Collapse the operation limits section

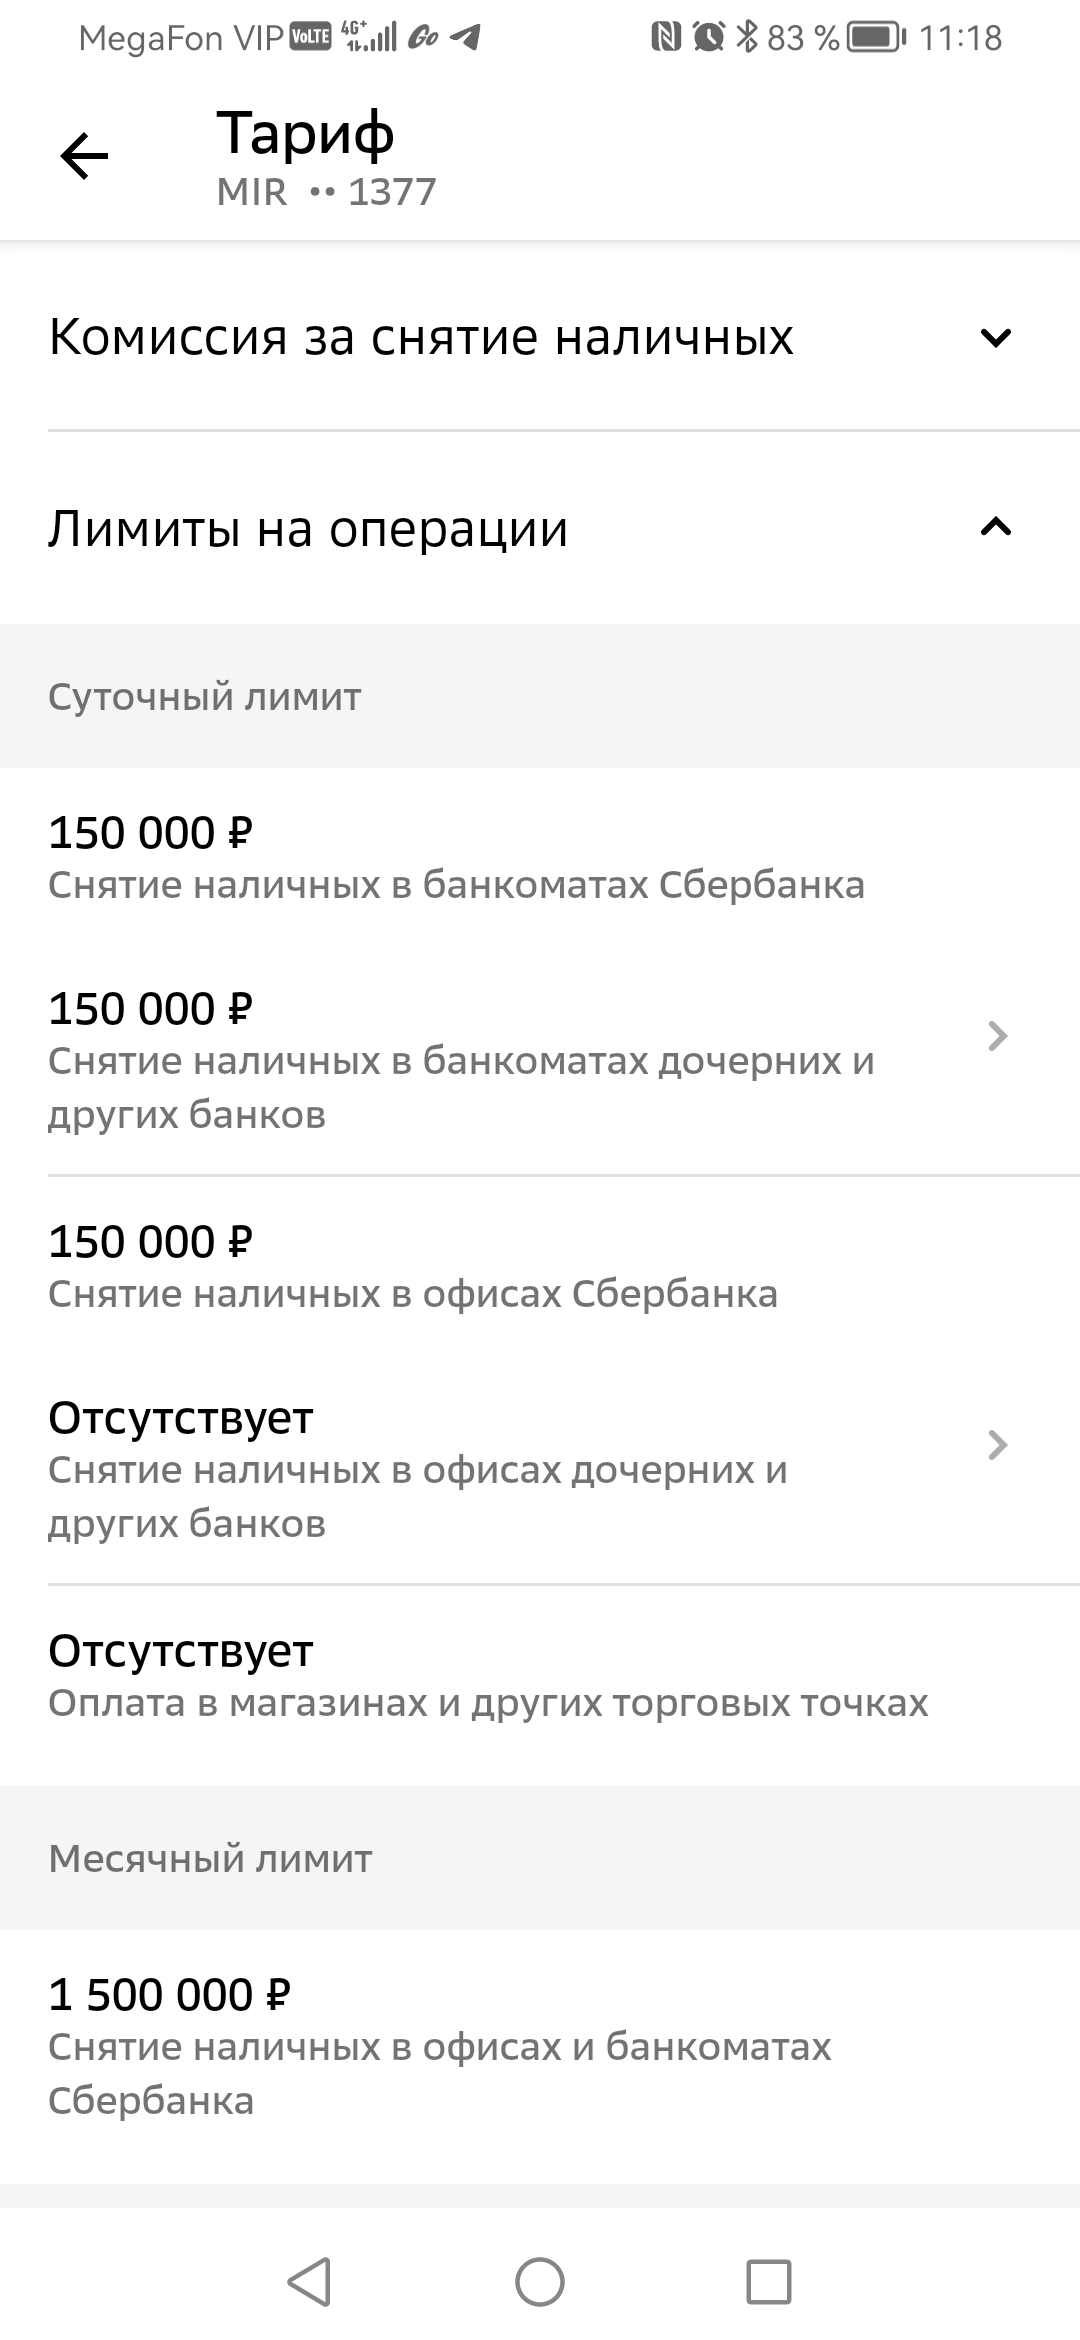point(995,527)
